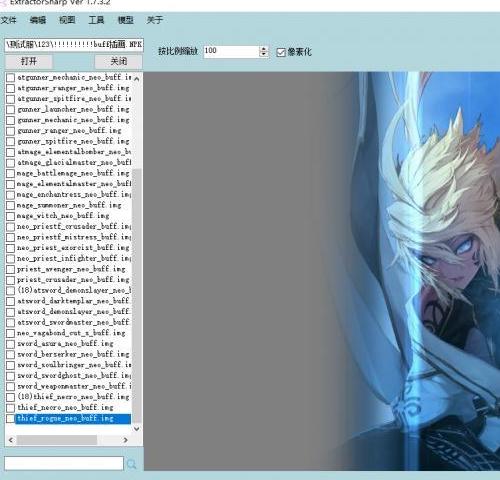This screenshot has width=500, height=480.
Task: Select gunner_spitfire_neo_buff.img entry
Action: click(x=73, y=141)
